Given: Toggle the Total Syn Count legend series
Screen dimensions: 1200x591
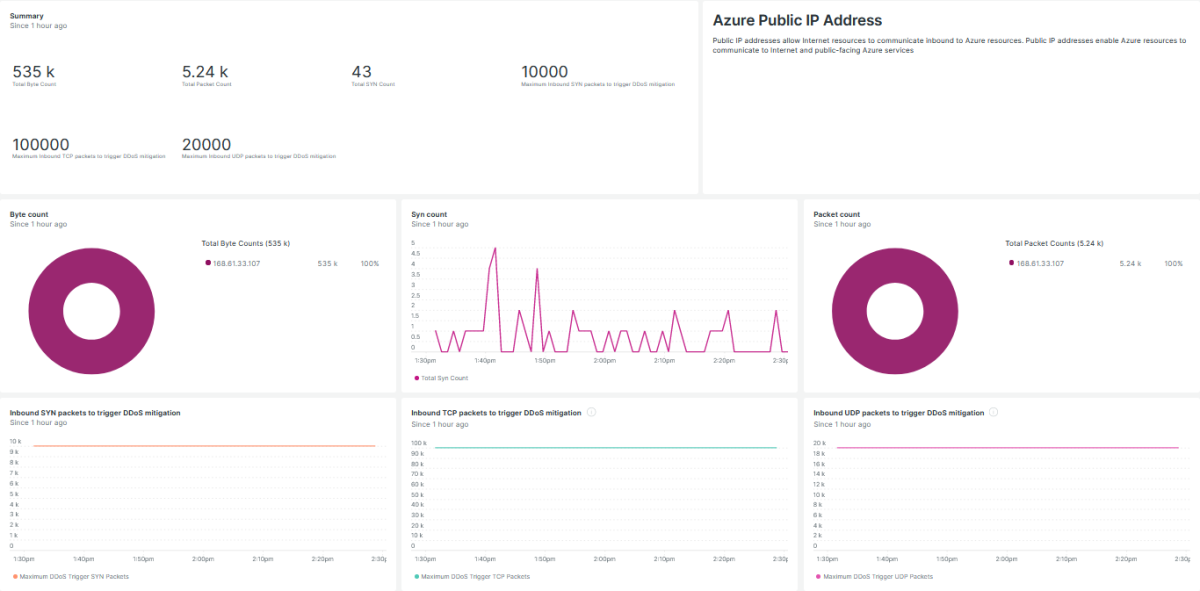Looking at the screenshot, I should pos(441,378).
